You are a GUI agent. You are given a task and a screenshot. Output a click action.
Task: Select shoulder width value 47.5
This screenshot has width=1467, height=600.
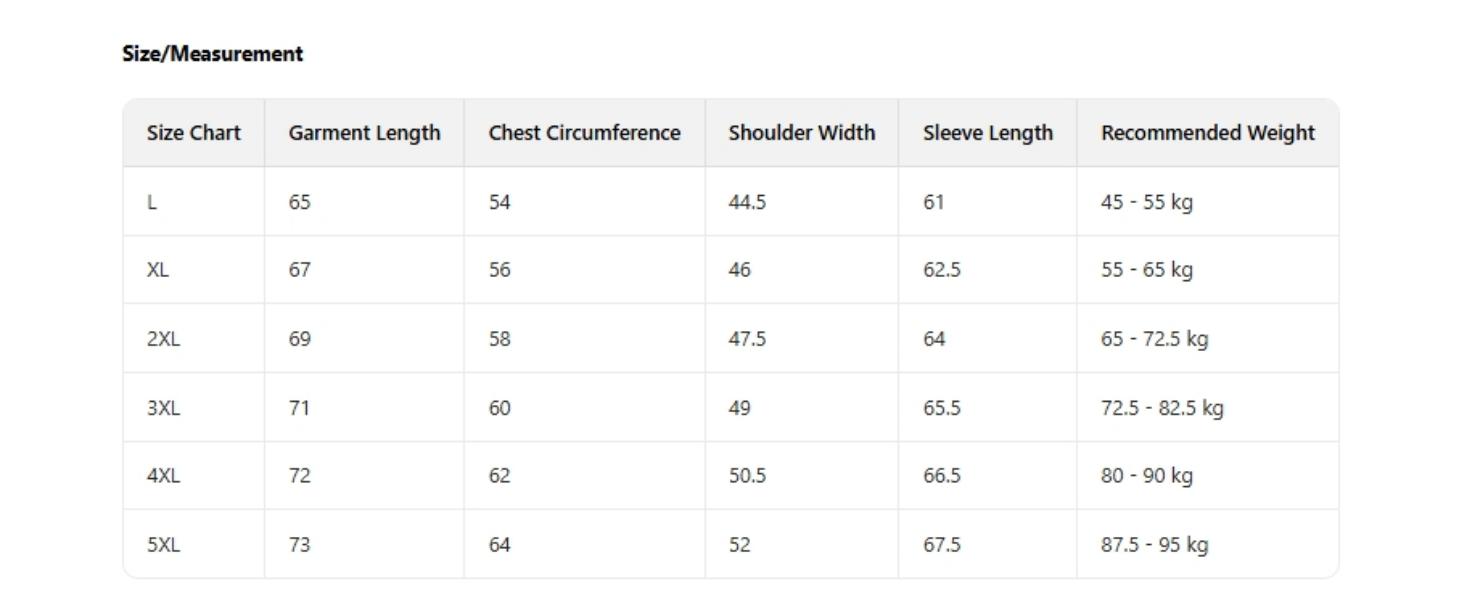[x=747, y=339]
